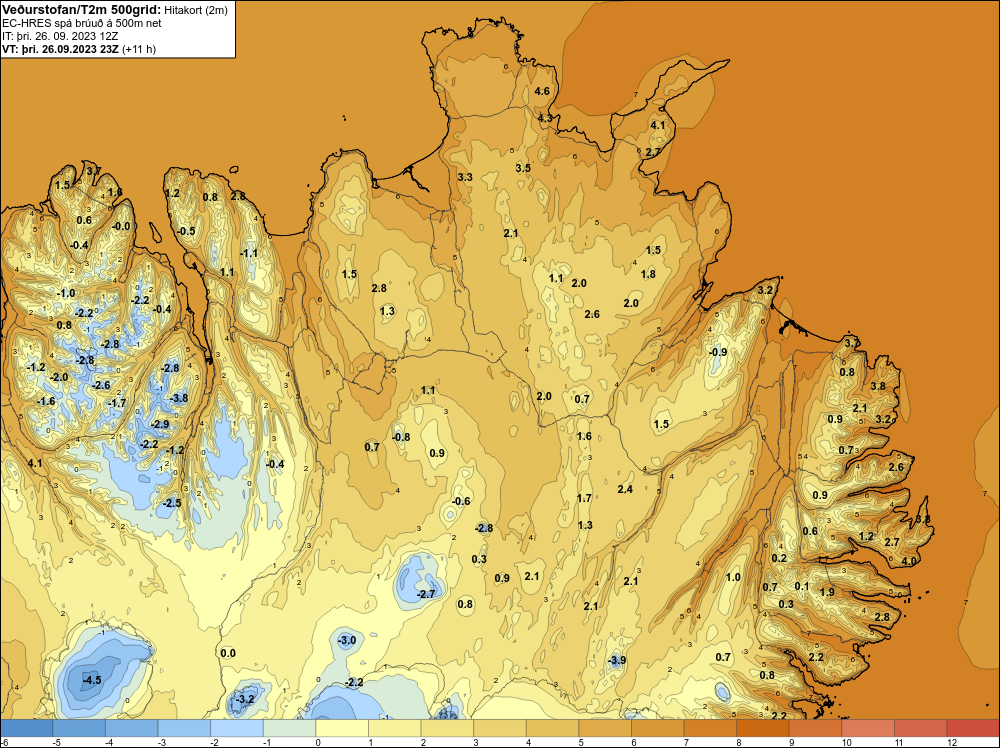Select the red swatch right of the 12 label
Image resolution: width=1000 pixels, height=748 pixels.
point(973,728)
